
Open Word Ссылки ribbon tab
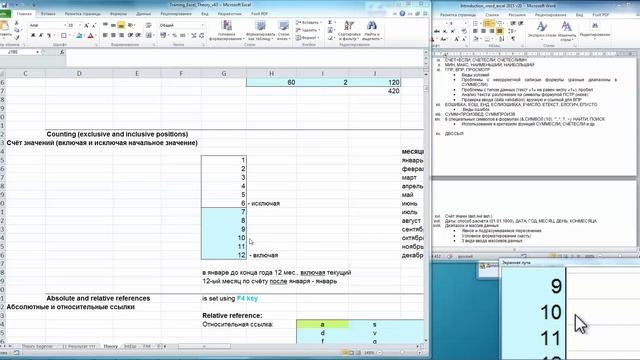[x=492, y=15]
